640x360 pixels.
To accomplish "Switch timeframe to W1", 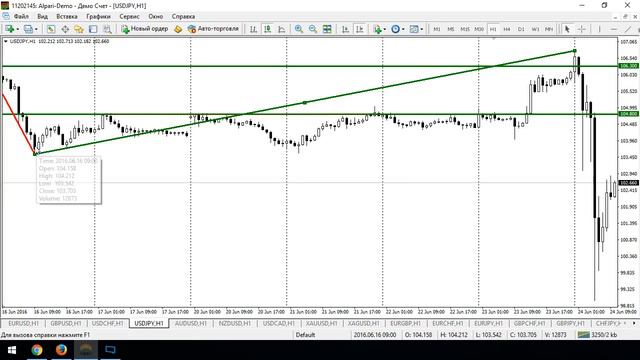I will (x=535, y=29).
